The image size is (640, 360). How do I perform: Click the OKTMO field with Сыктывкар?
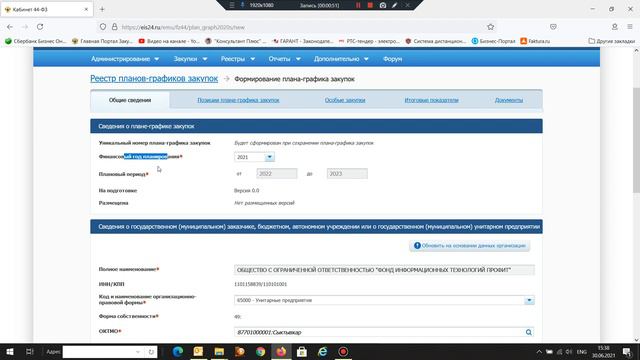pyautogui.click(x=384, y=332)
